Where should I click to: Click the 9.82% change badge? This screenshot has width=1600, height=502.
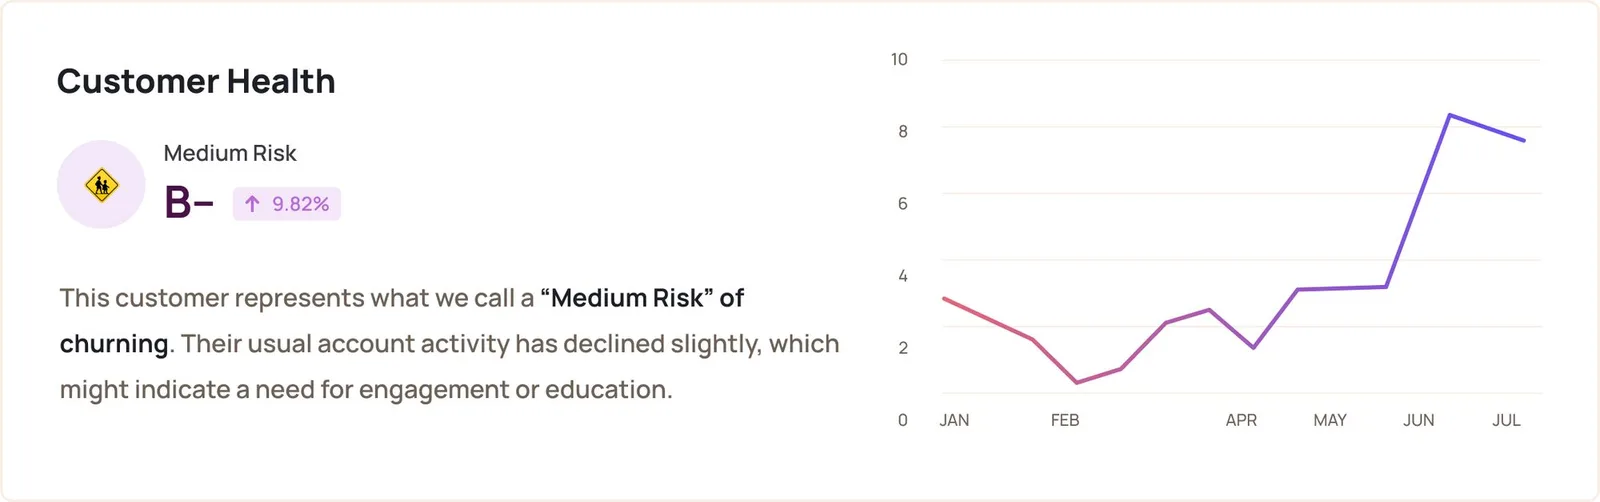(287, 204)
